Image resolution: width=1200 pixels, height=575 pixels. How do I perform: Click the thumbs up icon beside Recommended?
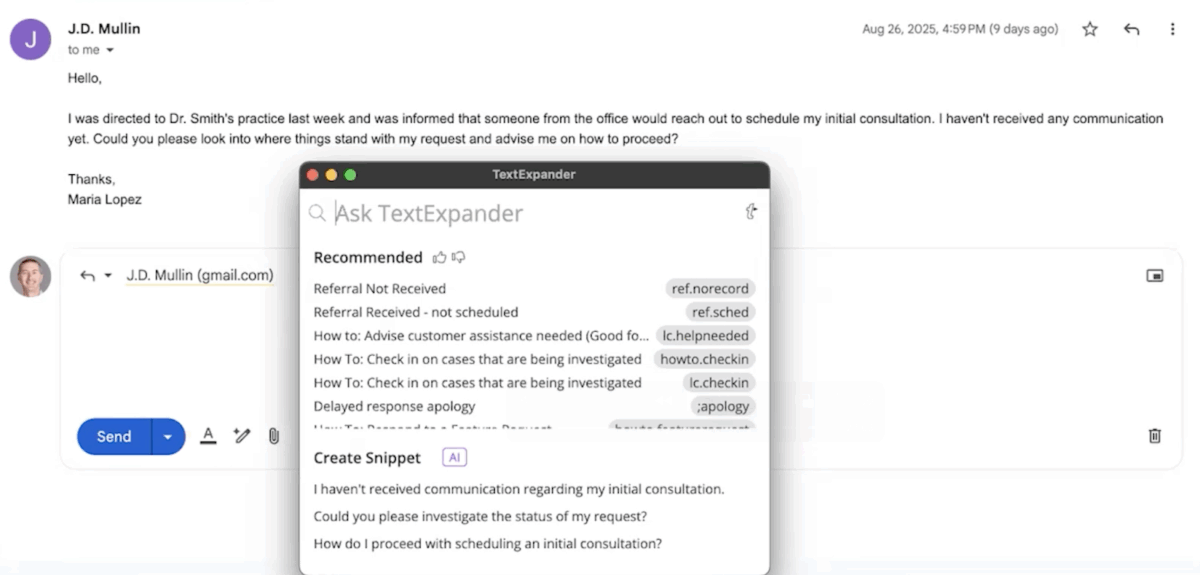coord(439,258)
